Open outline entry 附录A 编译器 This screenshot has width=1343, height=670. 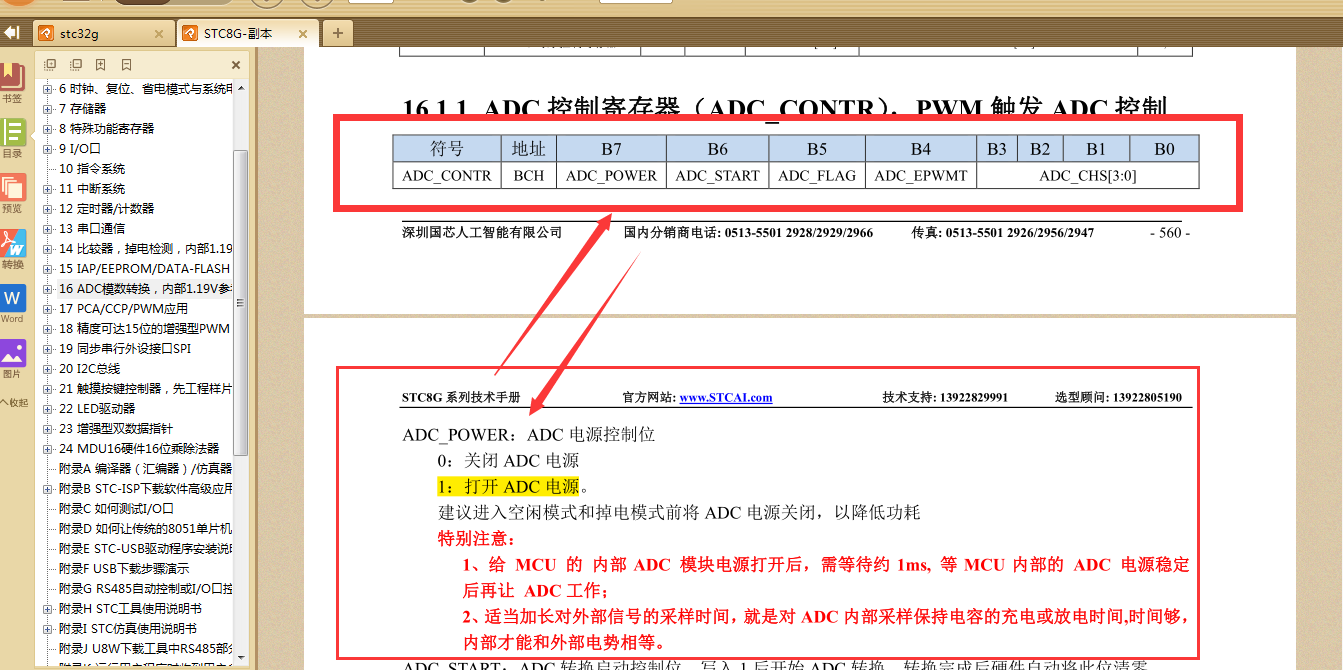tap(145, 469)
